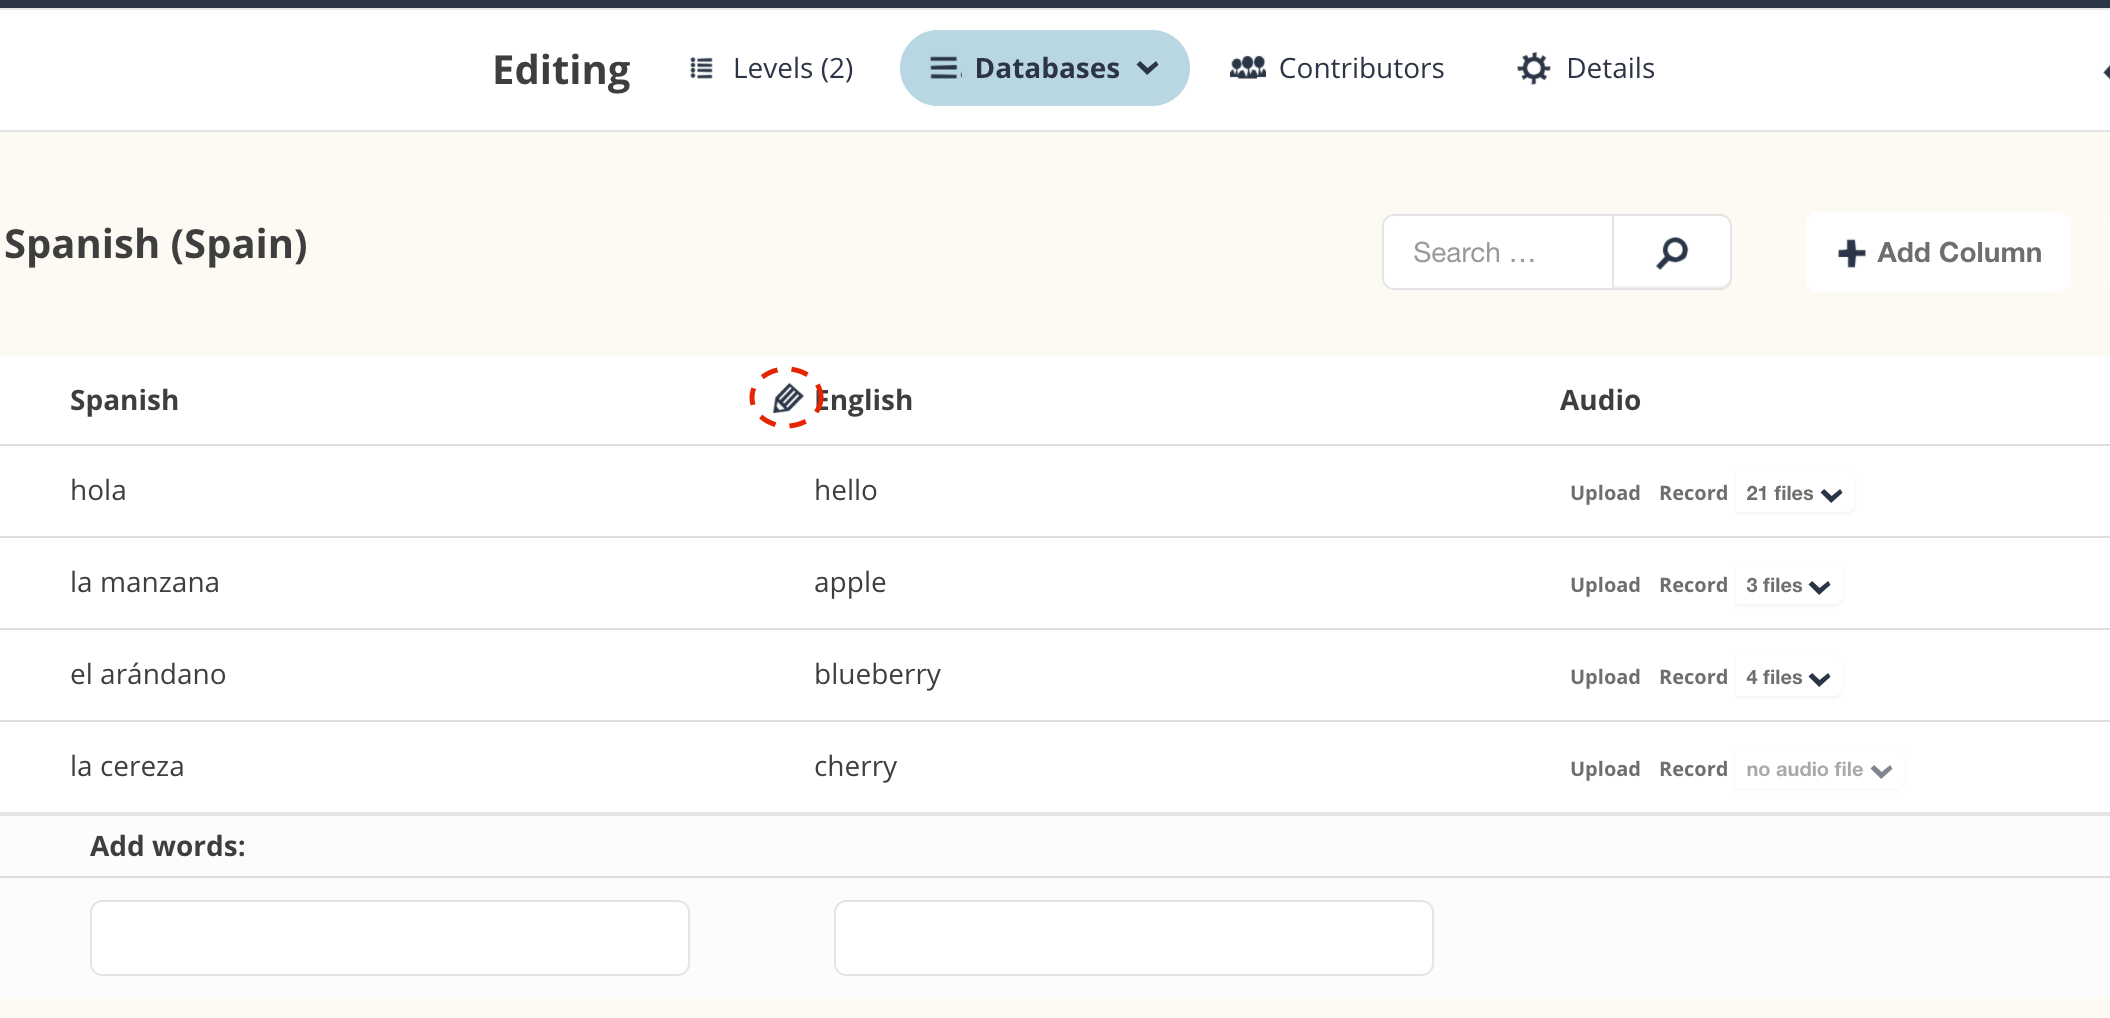
Task: Click the plus icon on Add Column
Action: click(1851, 253)
